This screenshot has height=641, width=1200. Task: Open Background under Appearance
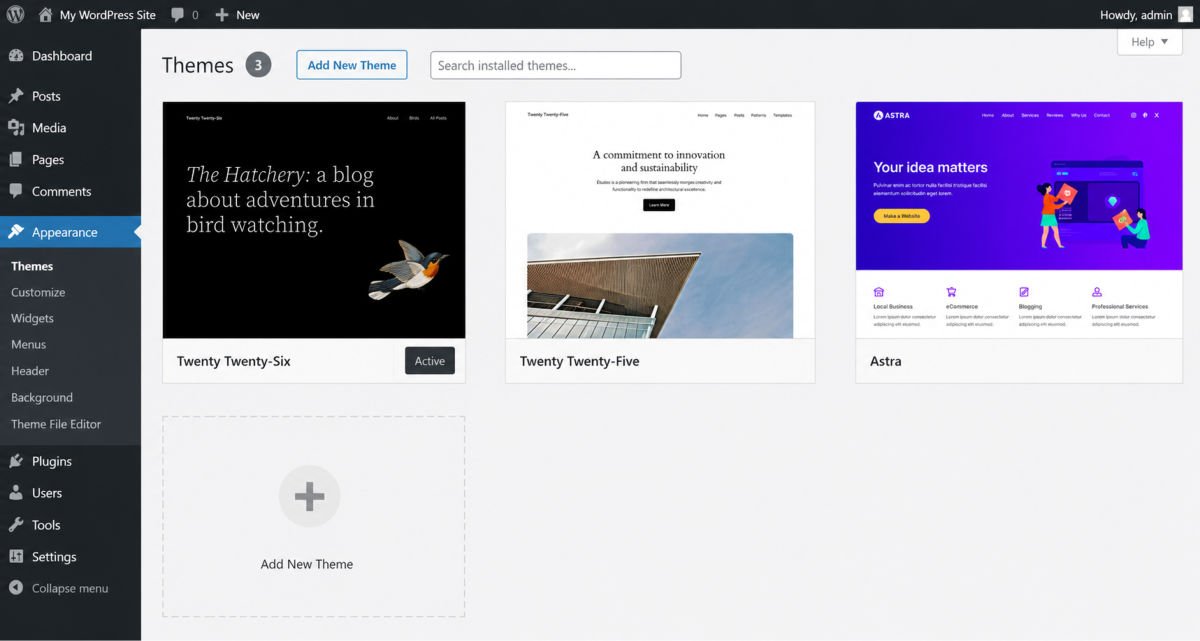(42, 397)
